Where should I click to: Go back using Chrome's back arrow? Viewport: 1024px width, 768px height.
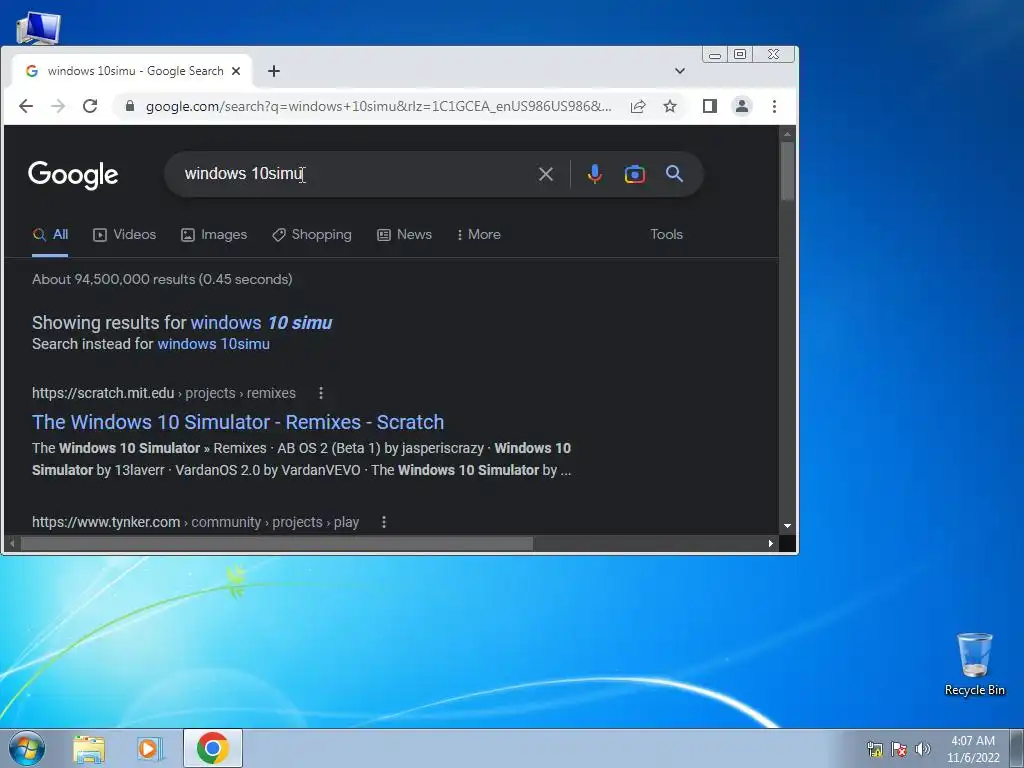click(25, 106)
